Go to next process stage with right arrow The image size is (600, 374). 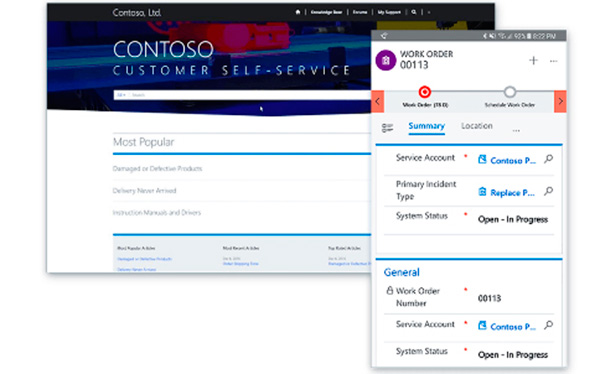[560, 101]
